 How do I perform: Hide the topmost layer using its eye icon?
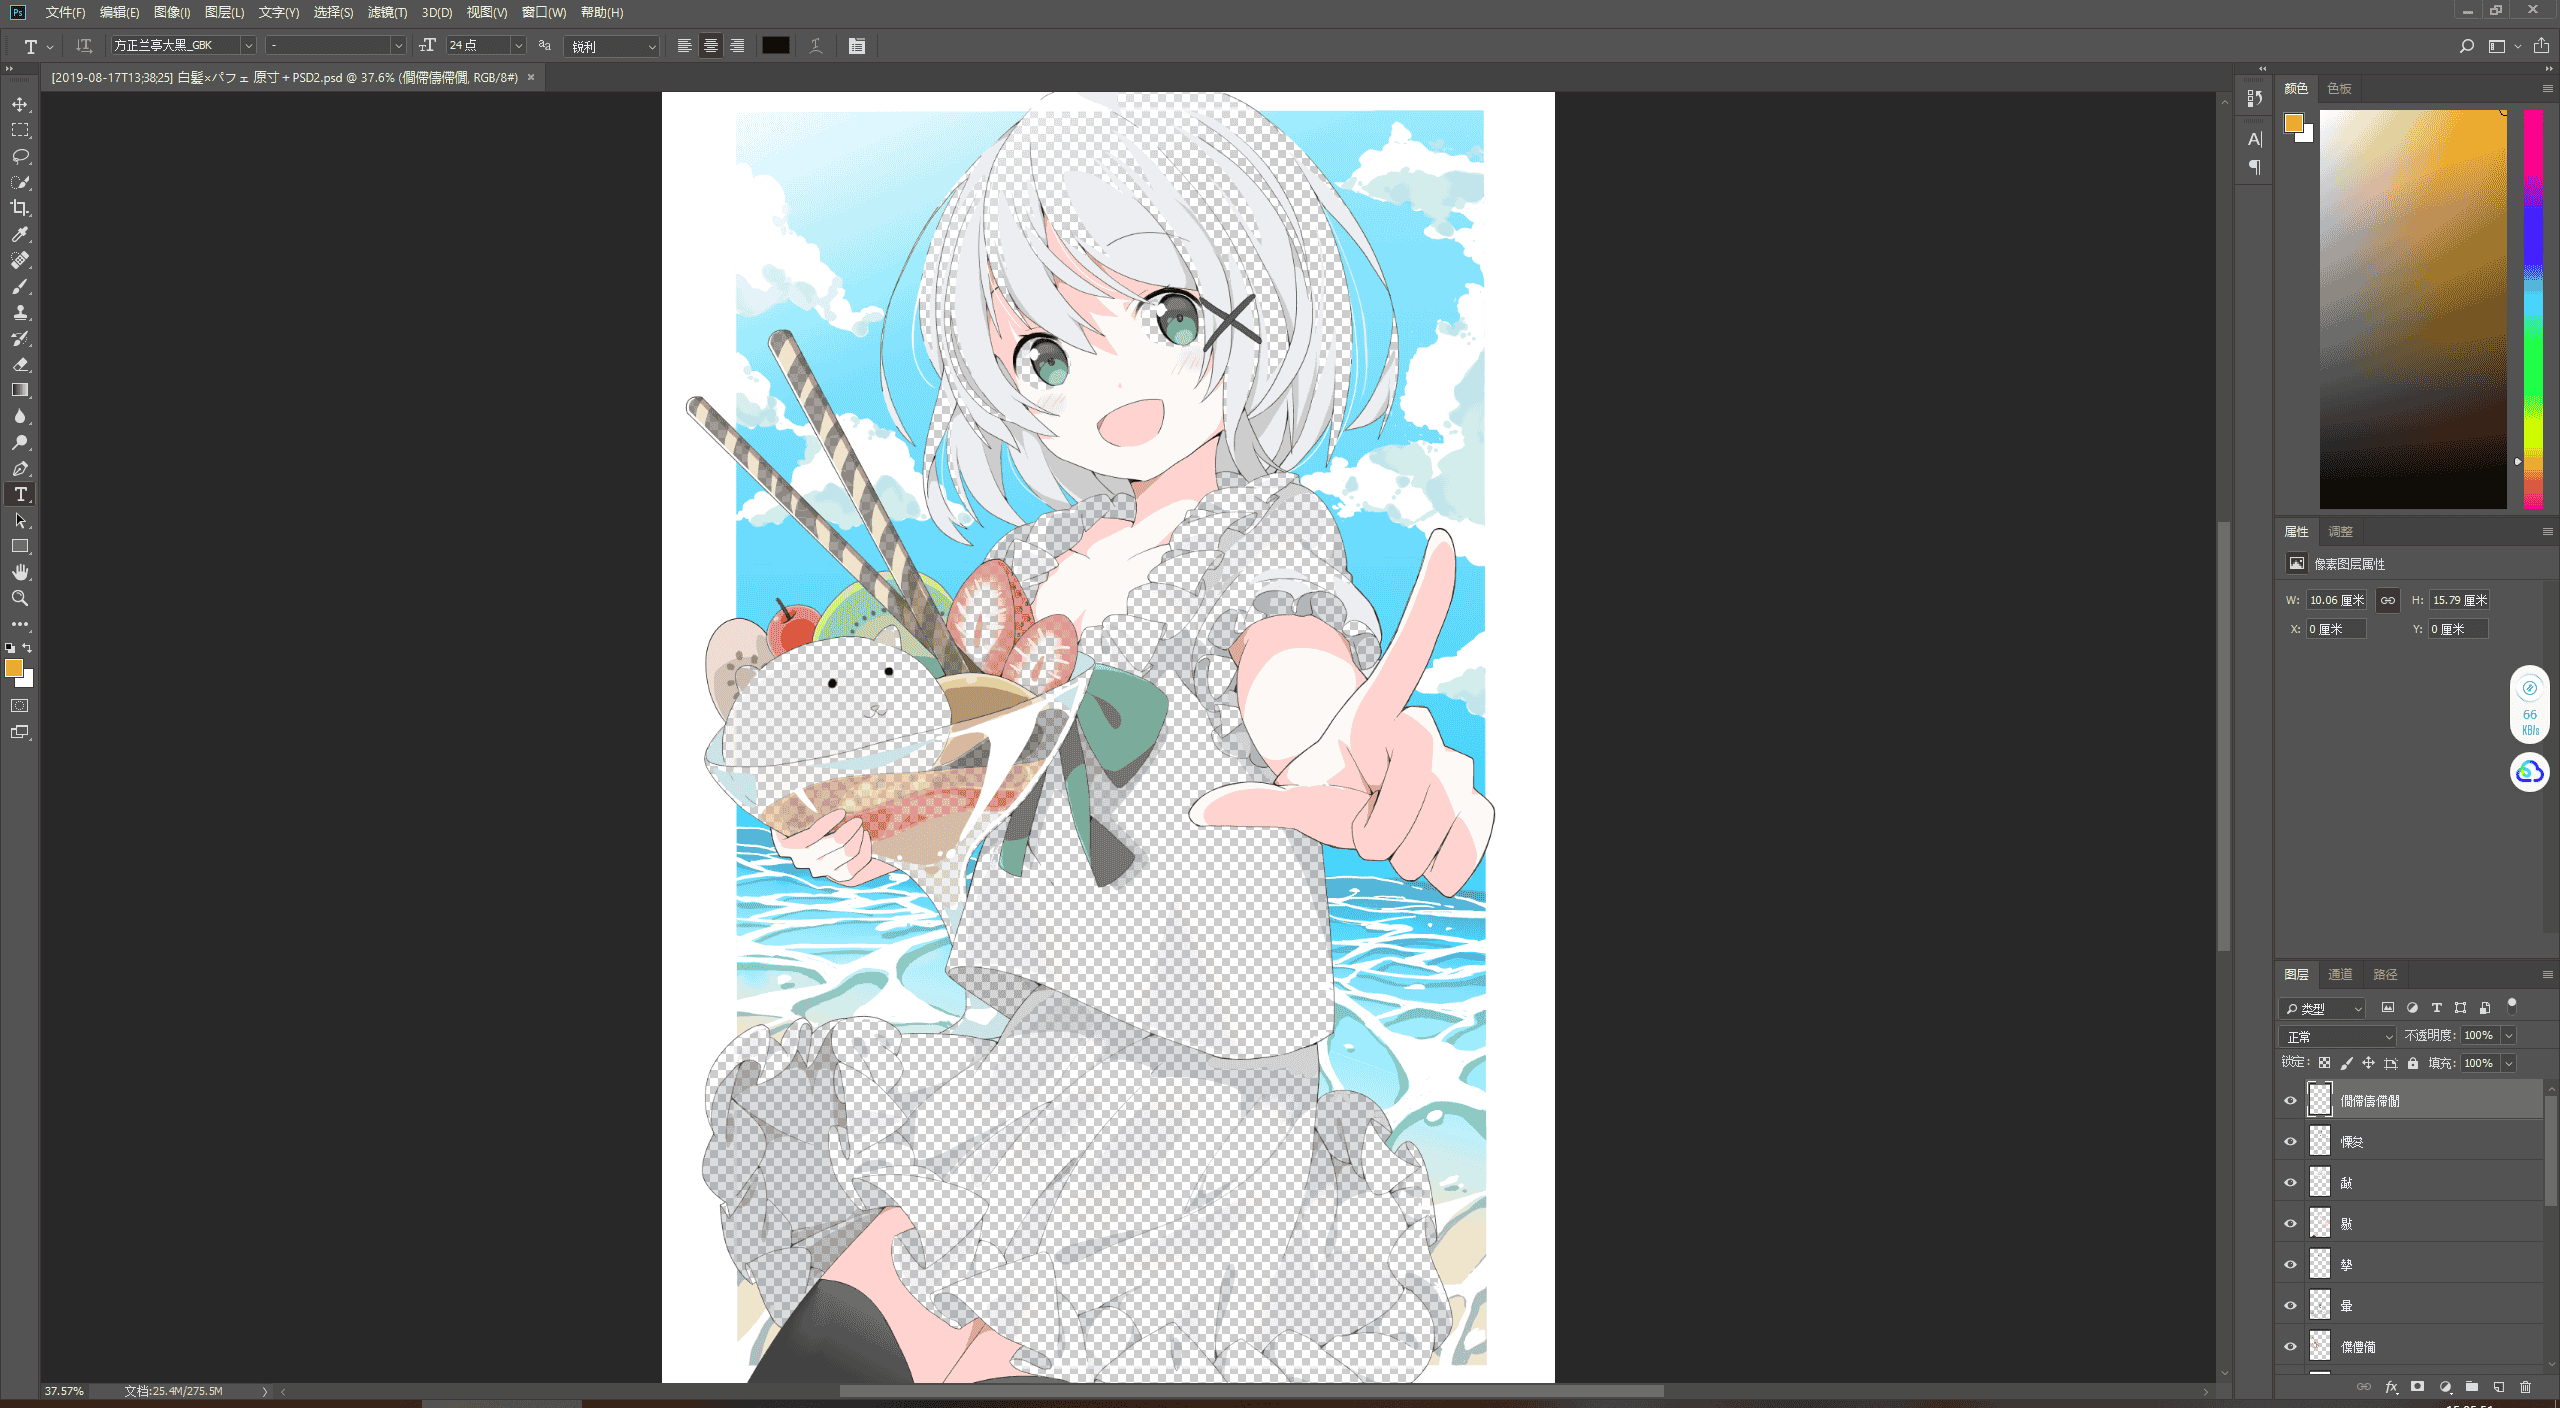coord(2290,1100)
